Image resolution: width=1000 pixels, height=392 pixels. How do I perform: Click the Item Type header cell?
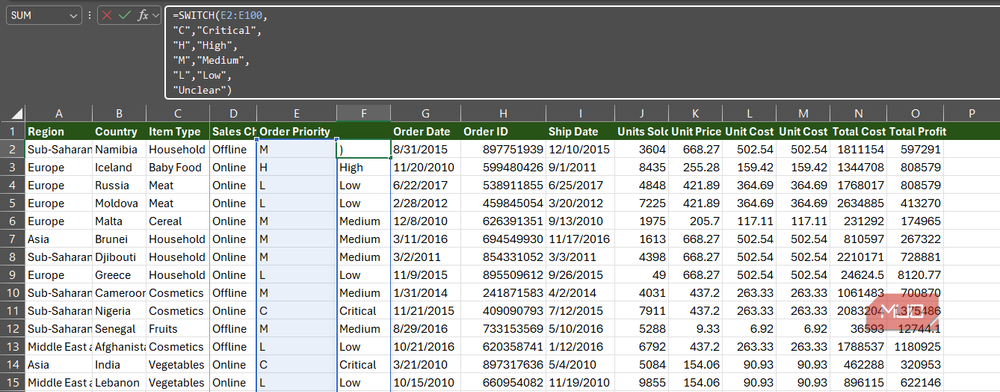click(x=178, y=131)
